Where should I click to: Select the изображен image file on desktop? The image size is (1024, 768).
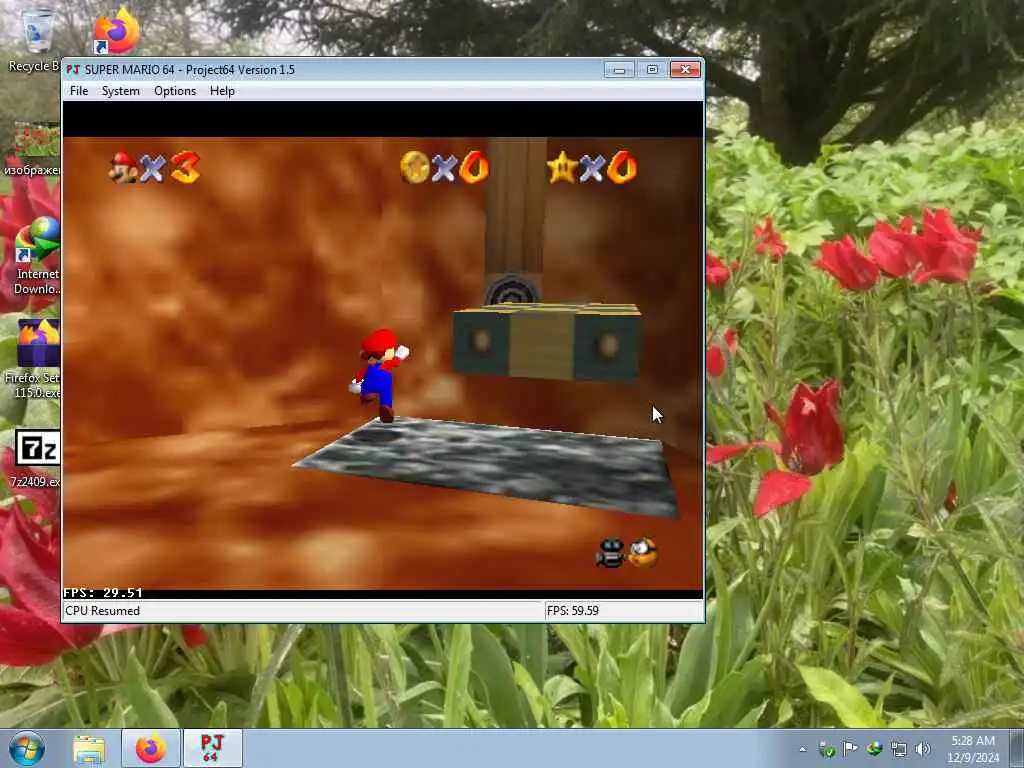point(34,150)
